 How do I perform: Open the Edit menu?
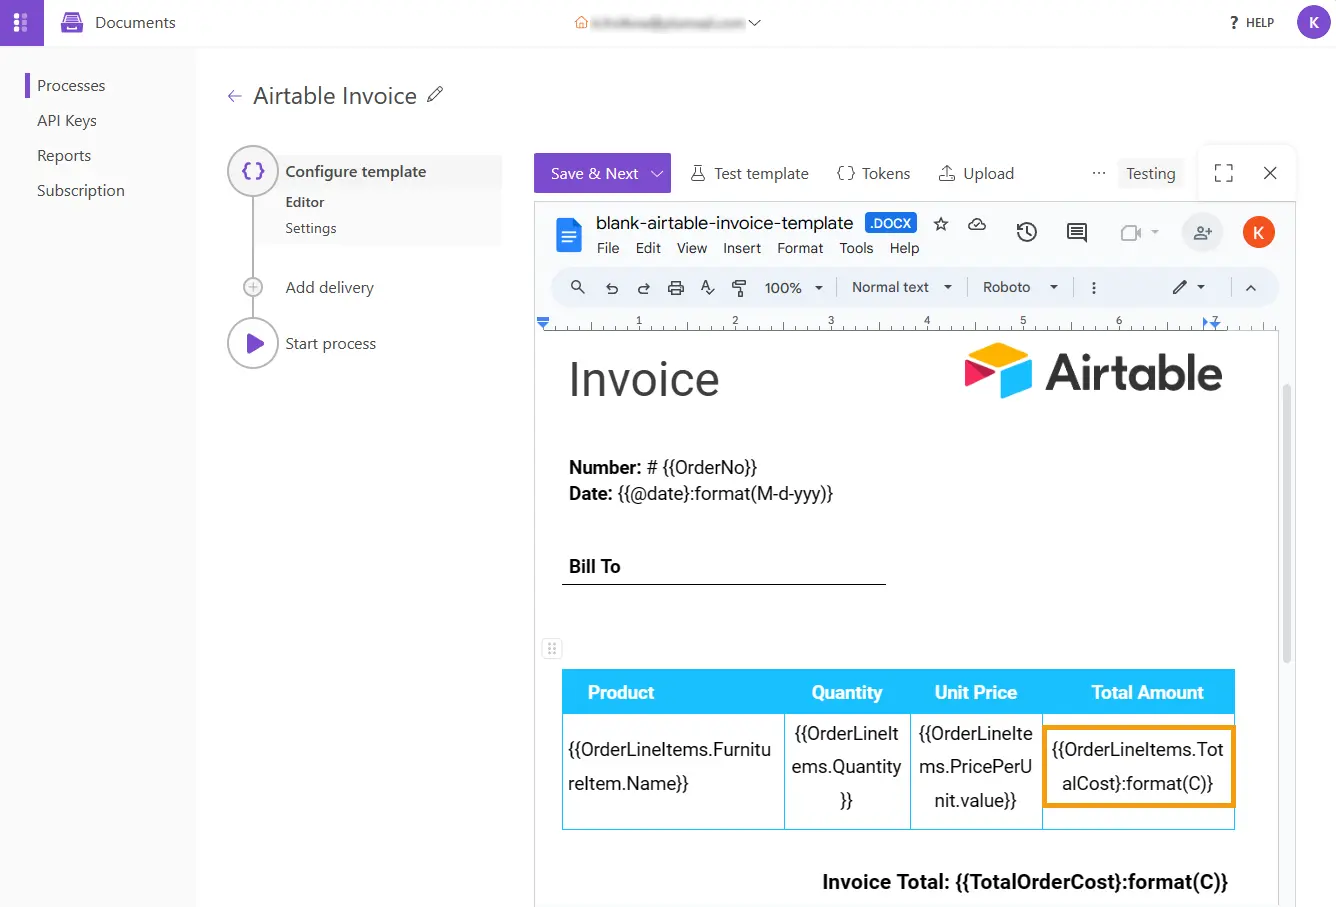click(648, 248)
